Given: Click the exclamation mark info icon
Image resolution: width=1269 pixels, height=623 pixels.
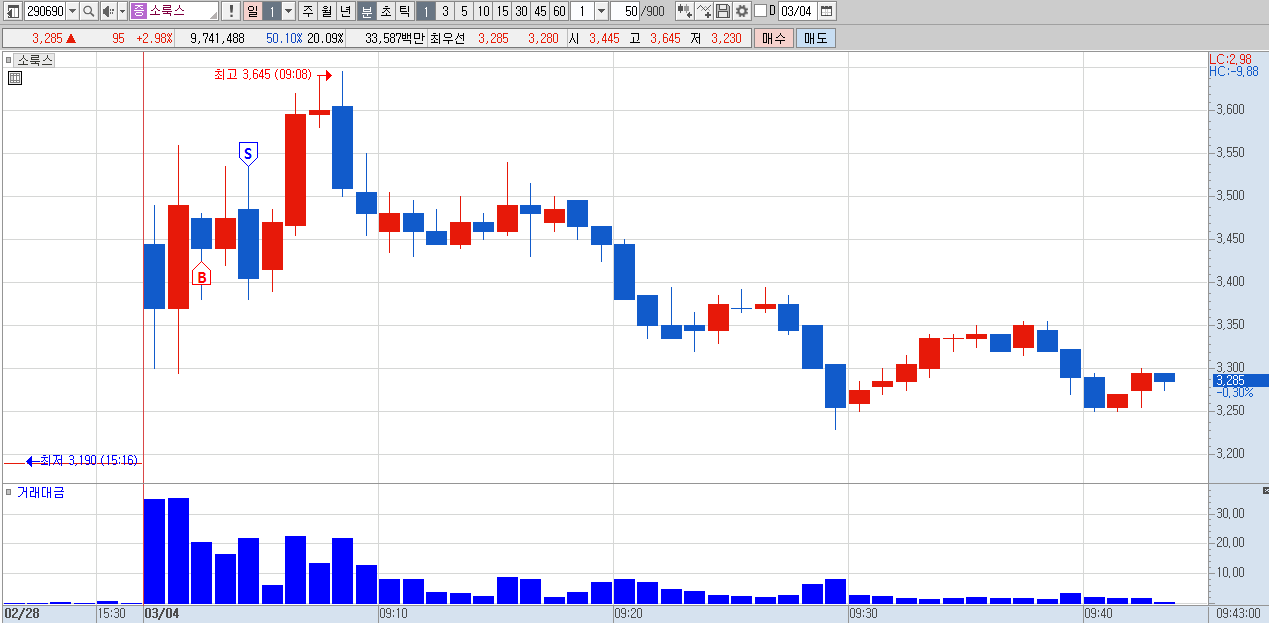Looking at the screenshot, I should pyautogui.click(x=230, y=11).
